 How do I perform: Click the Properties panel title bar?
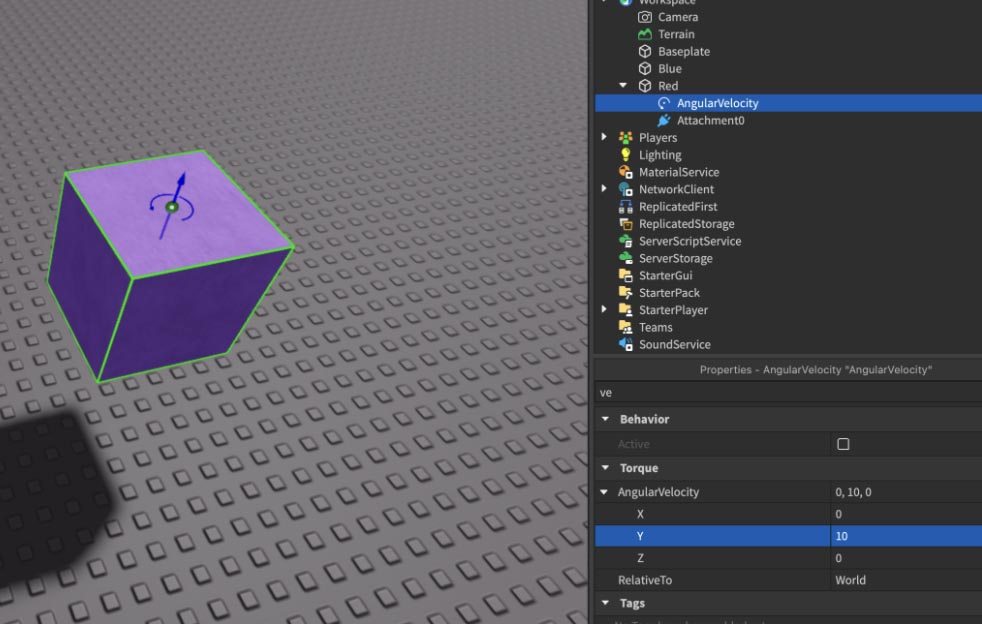[788, 370]
